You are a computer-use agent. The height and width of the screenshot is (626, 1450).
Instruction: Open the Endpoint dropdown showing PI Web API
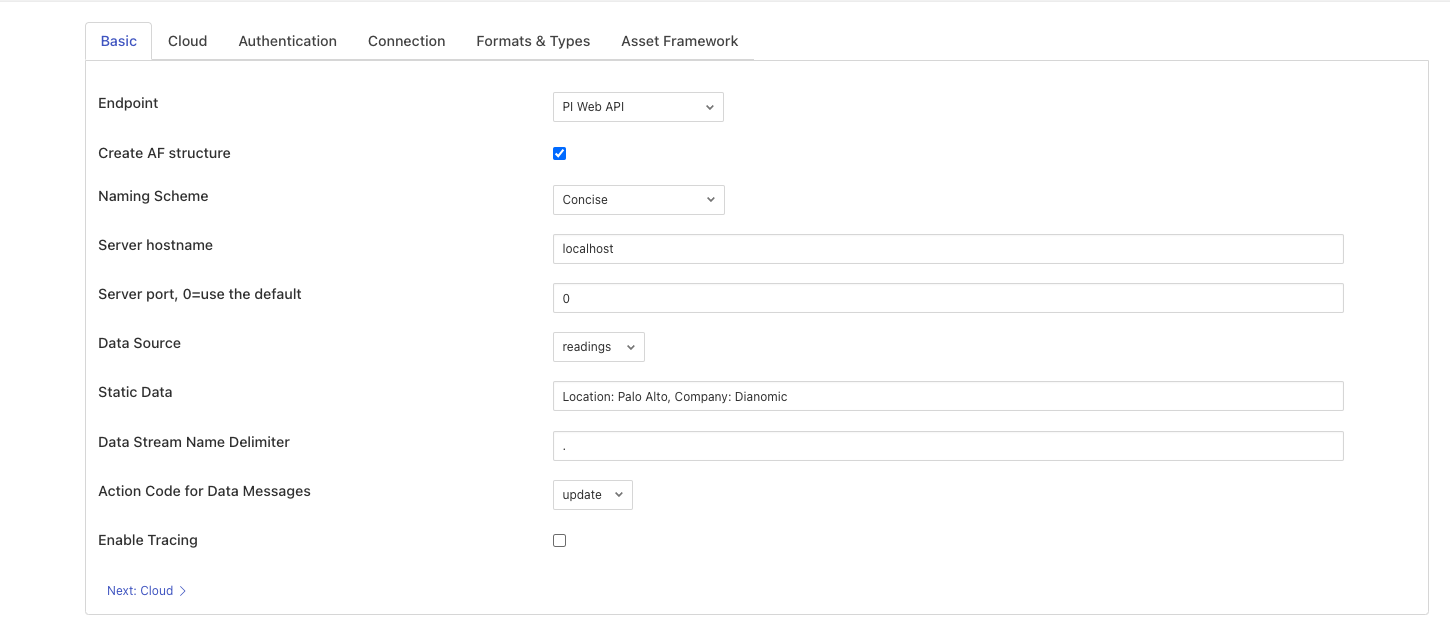[637, 107]
